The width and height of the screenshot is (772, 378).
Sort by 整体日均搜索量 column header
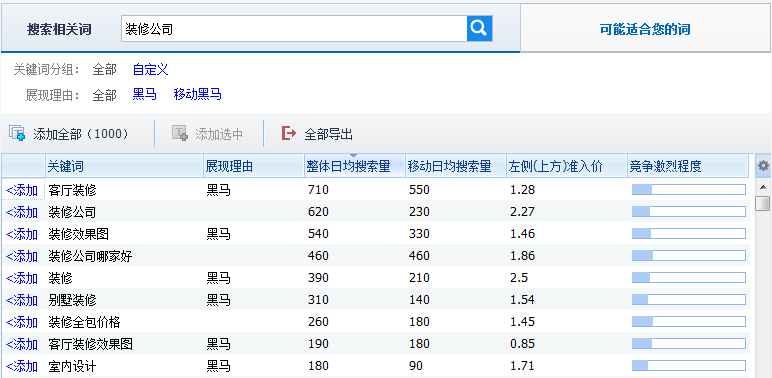[354, 166]
